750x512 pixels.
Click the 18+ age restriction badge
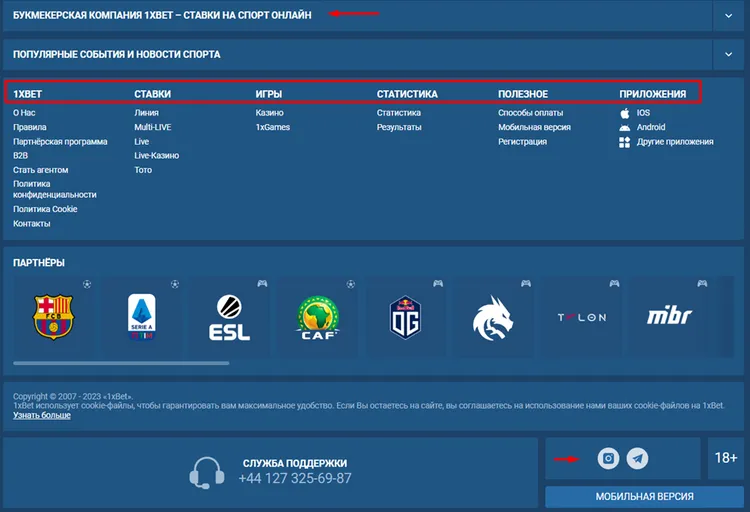[x=726, y=458]
